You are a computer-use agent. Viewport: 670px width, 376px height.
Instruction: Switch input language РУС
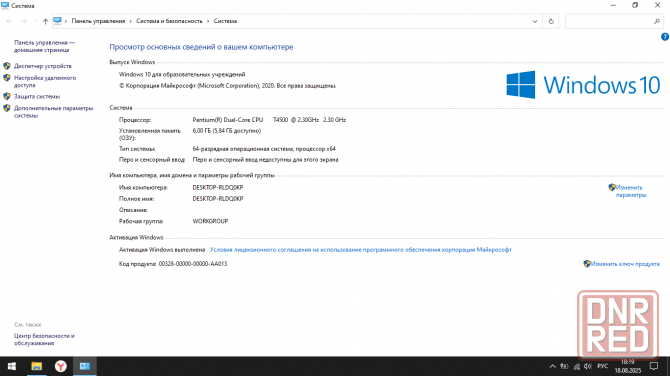[x=602, y=366]
